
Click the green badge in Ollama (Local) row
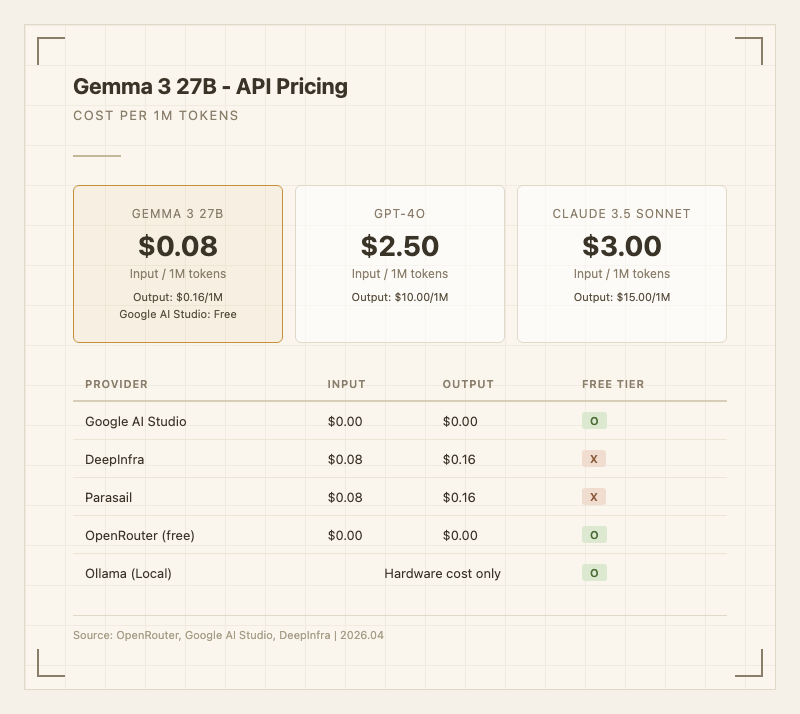tap(594, 573)
